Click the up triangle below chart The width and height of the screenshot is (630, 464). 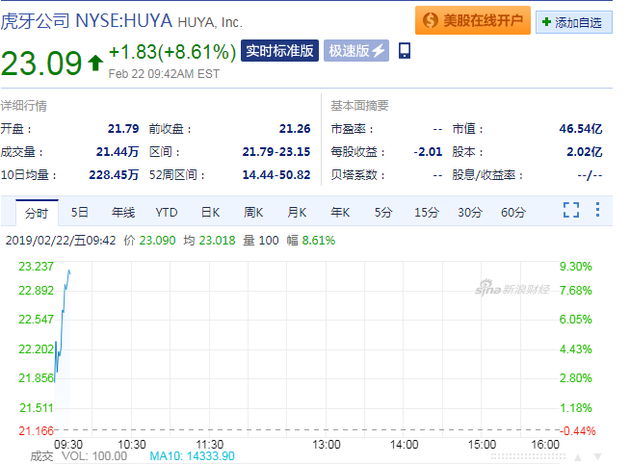pos(578,457)
